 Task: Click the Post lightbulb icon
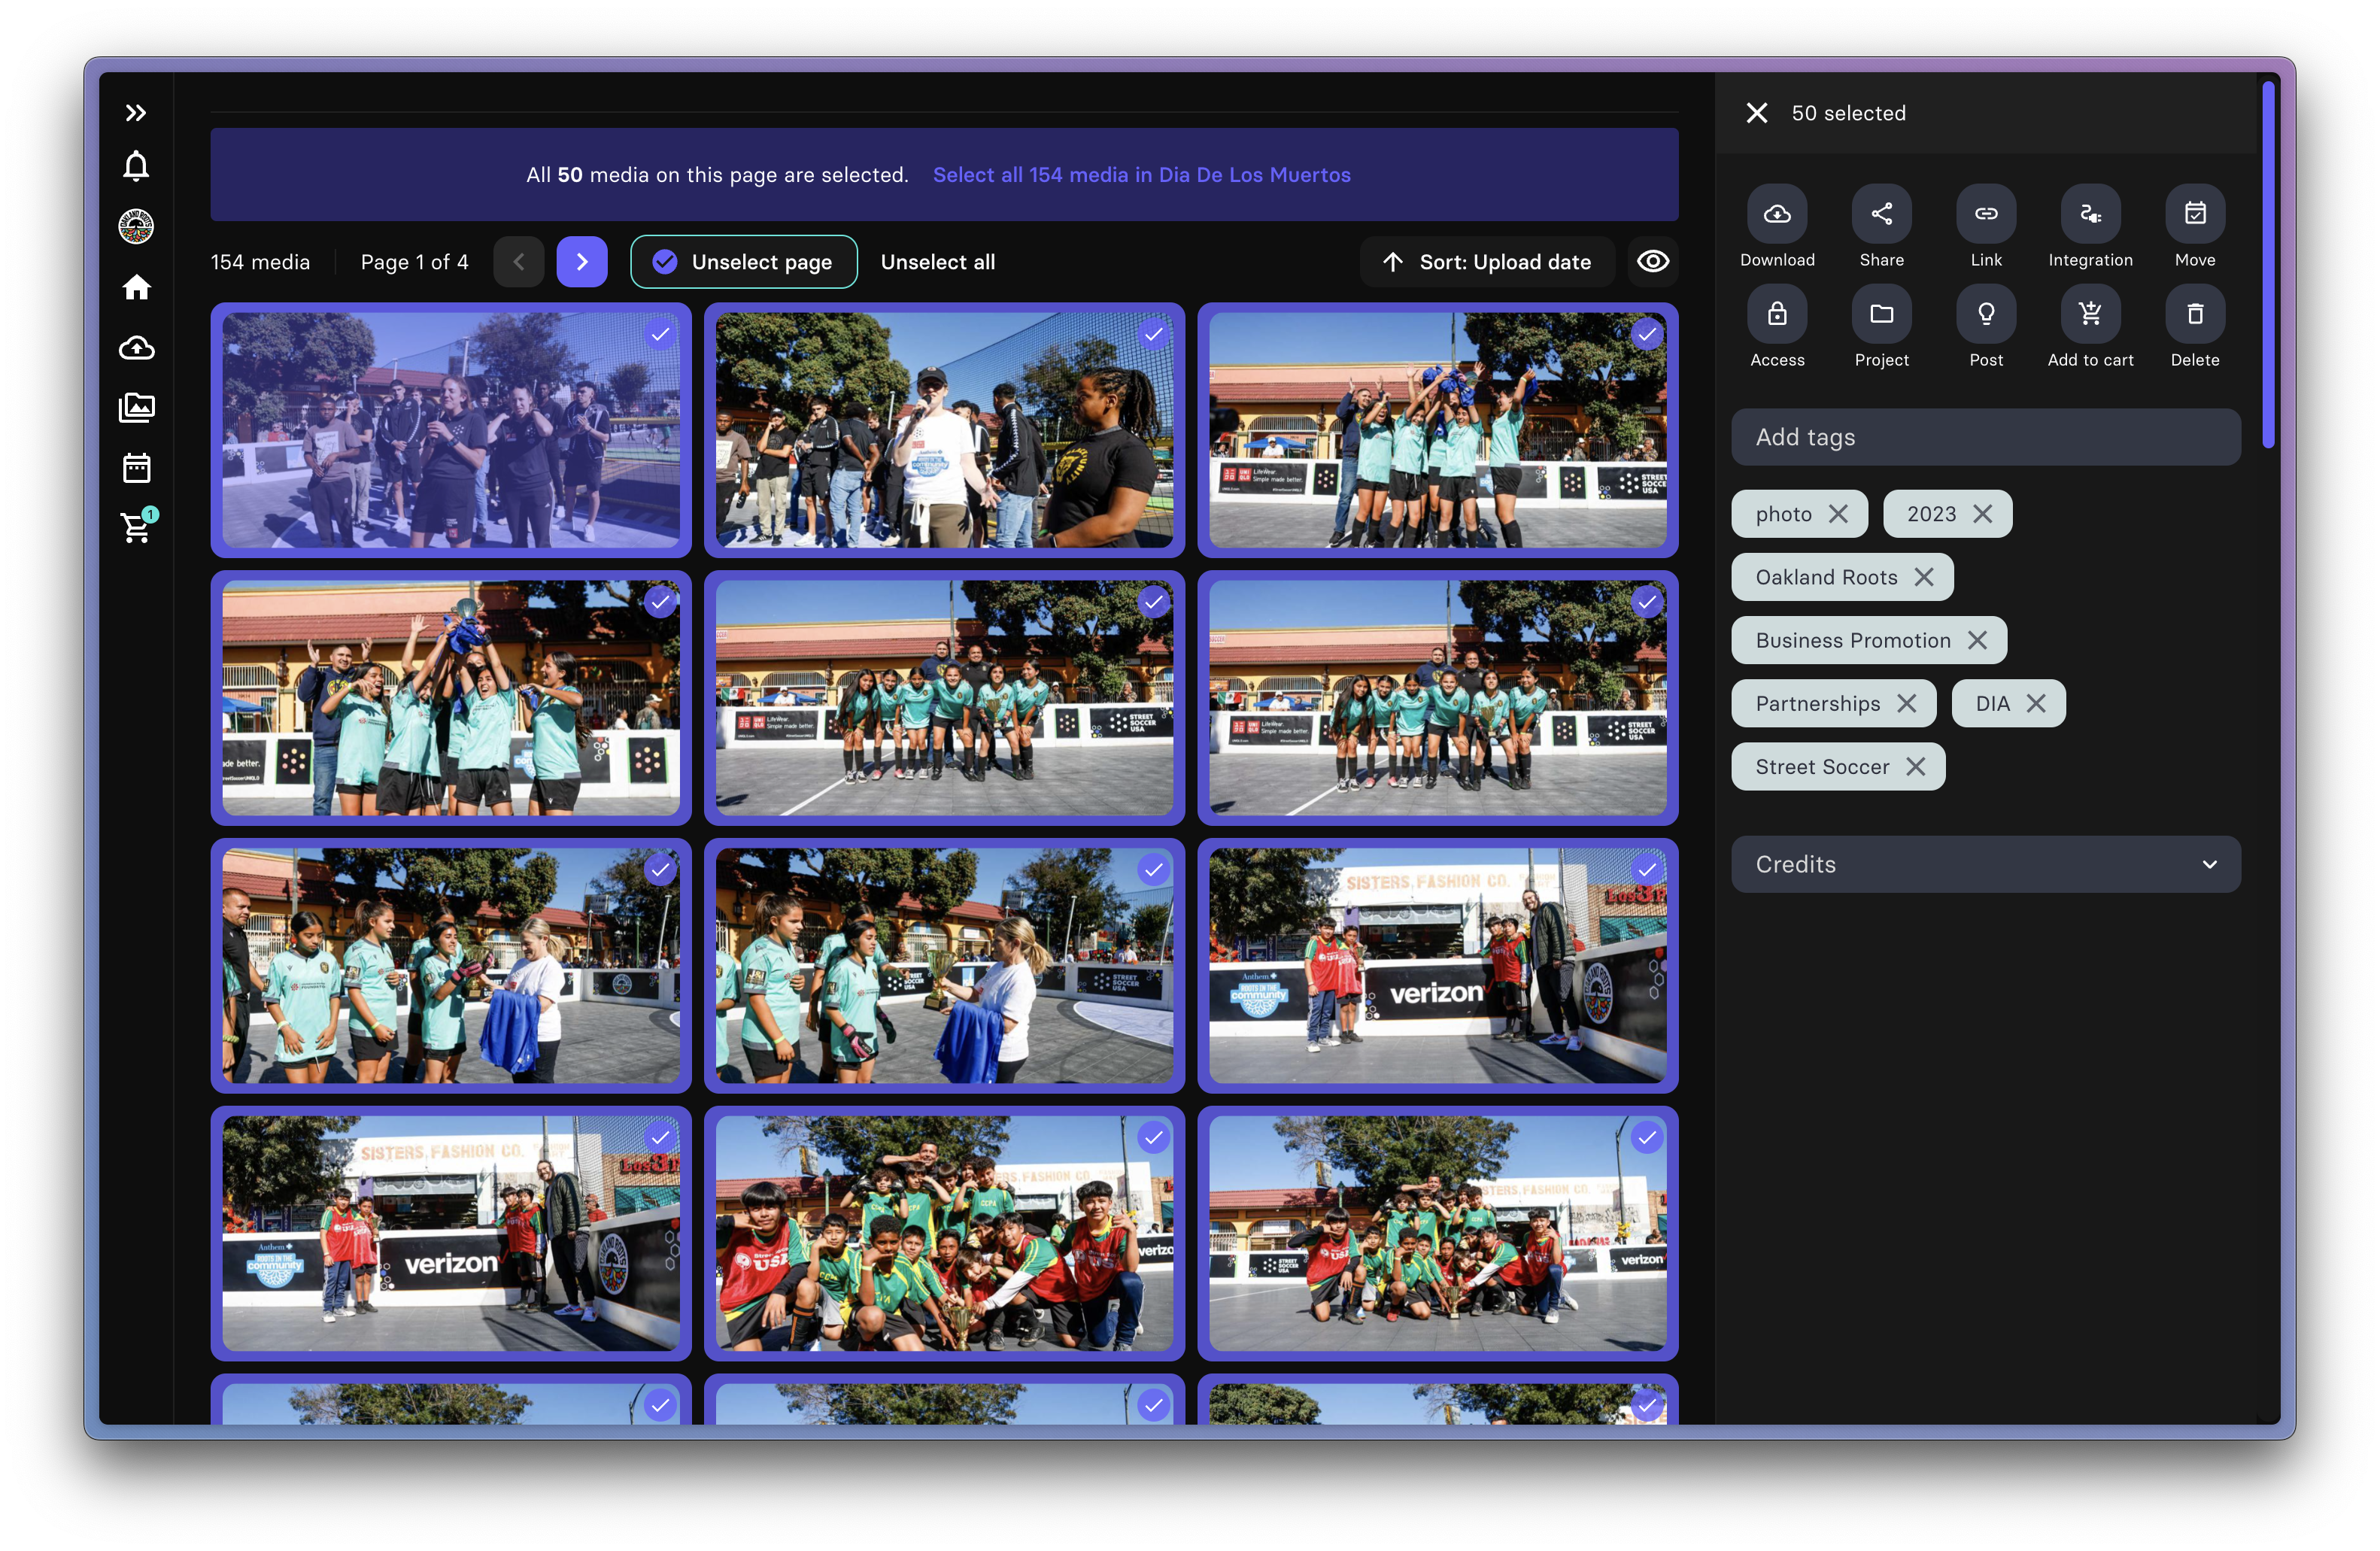pos(1985,314)
